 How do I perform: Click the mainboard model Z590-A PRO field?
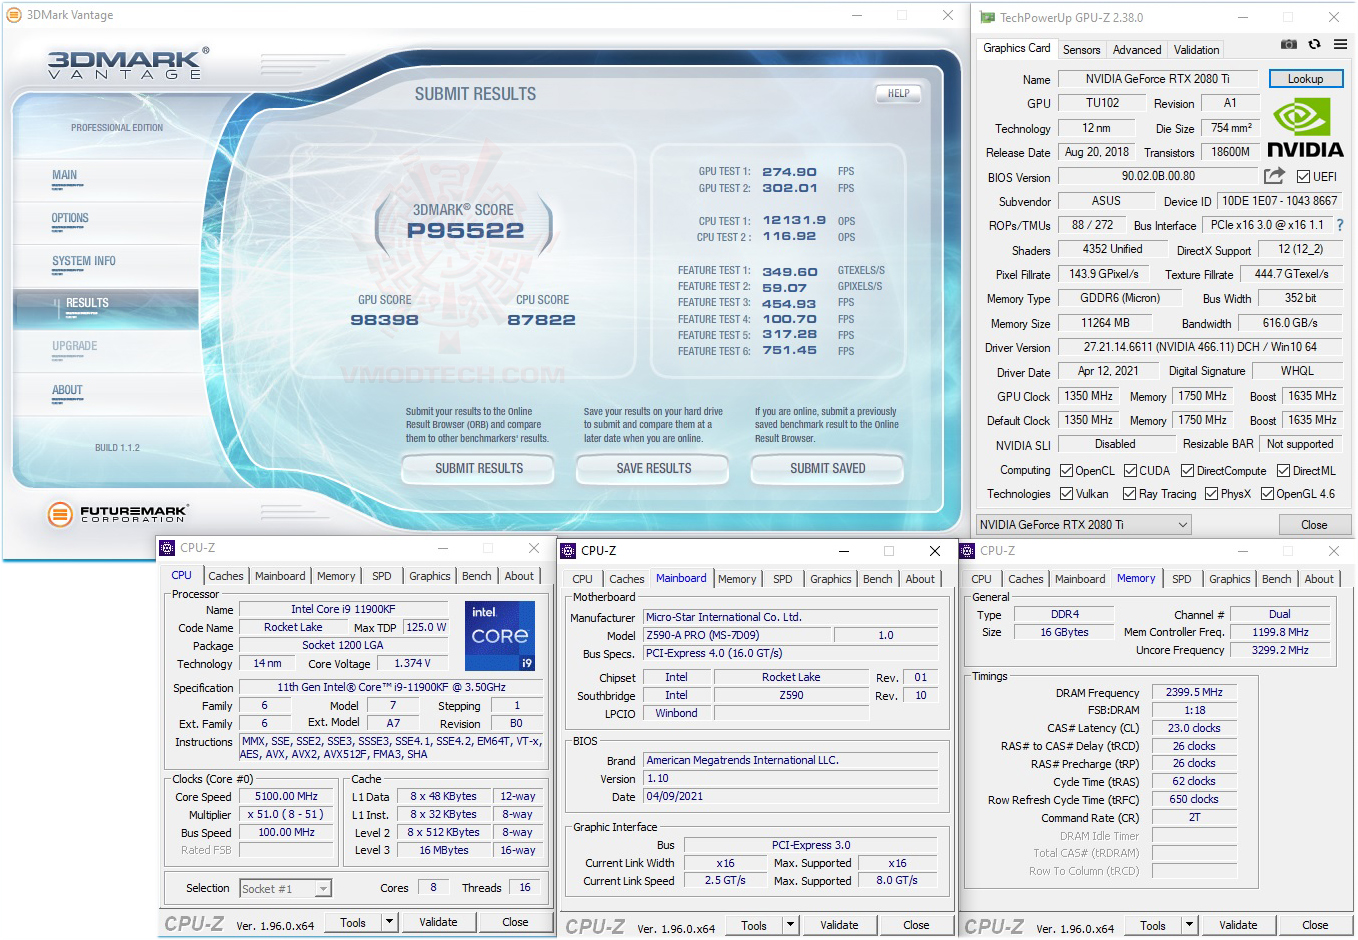pyautogui.click(x=736, y=635)
